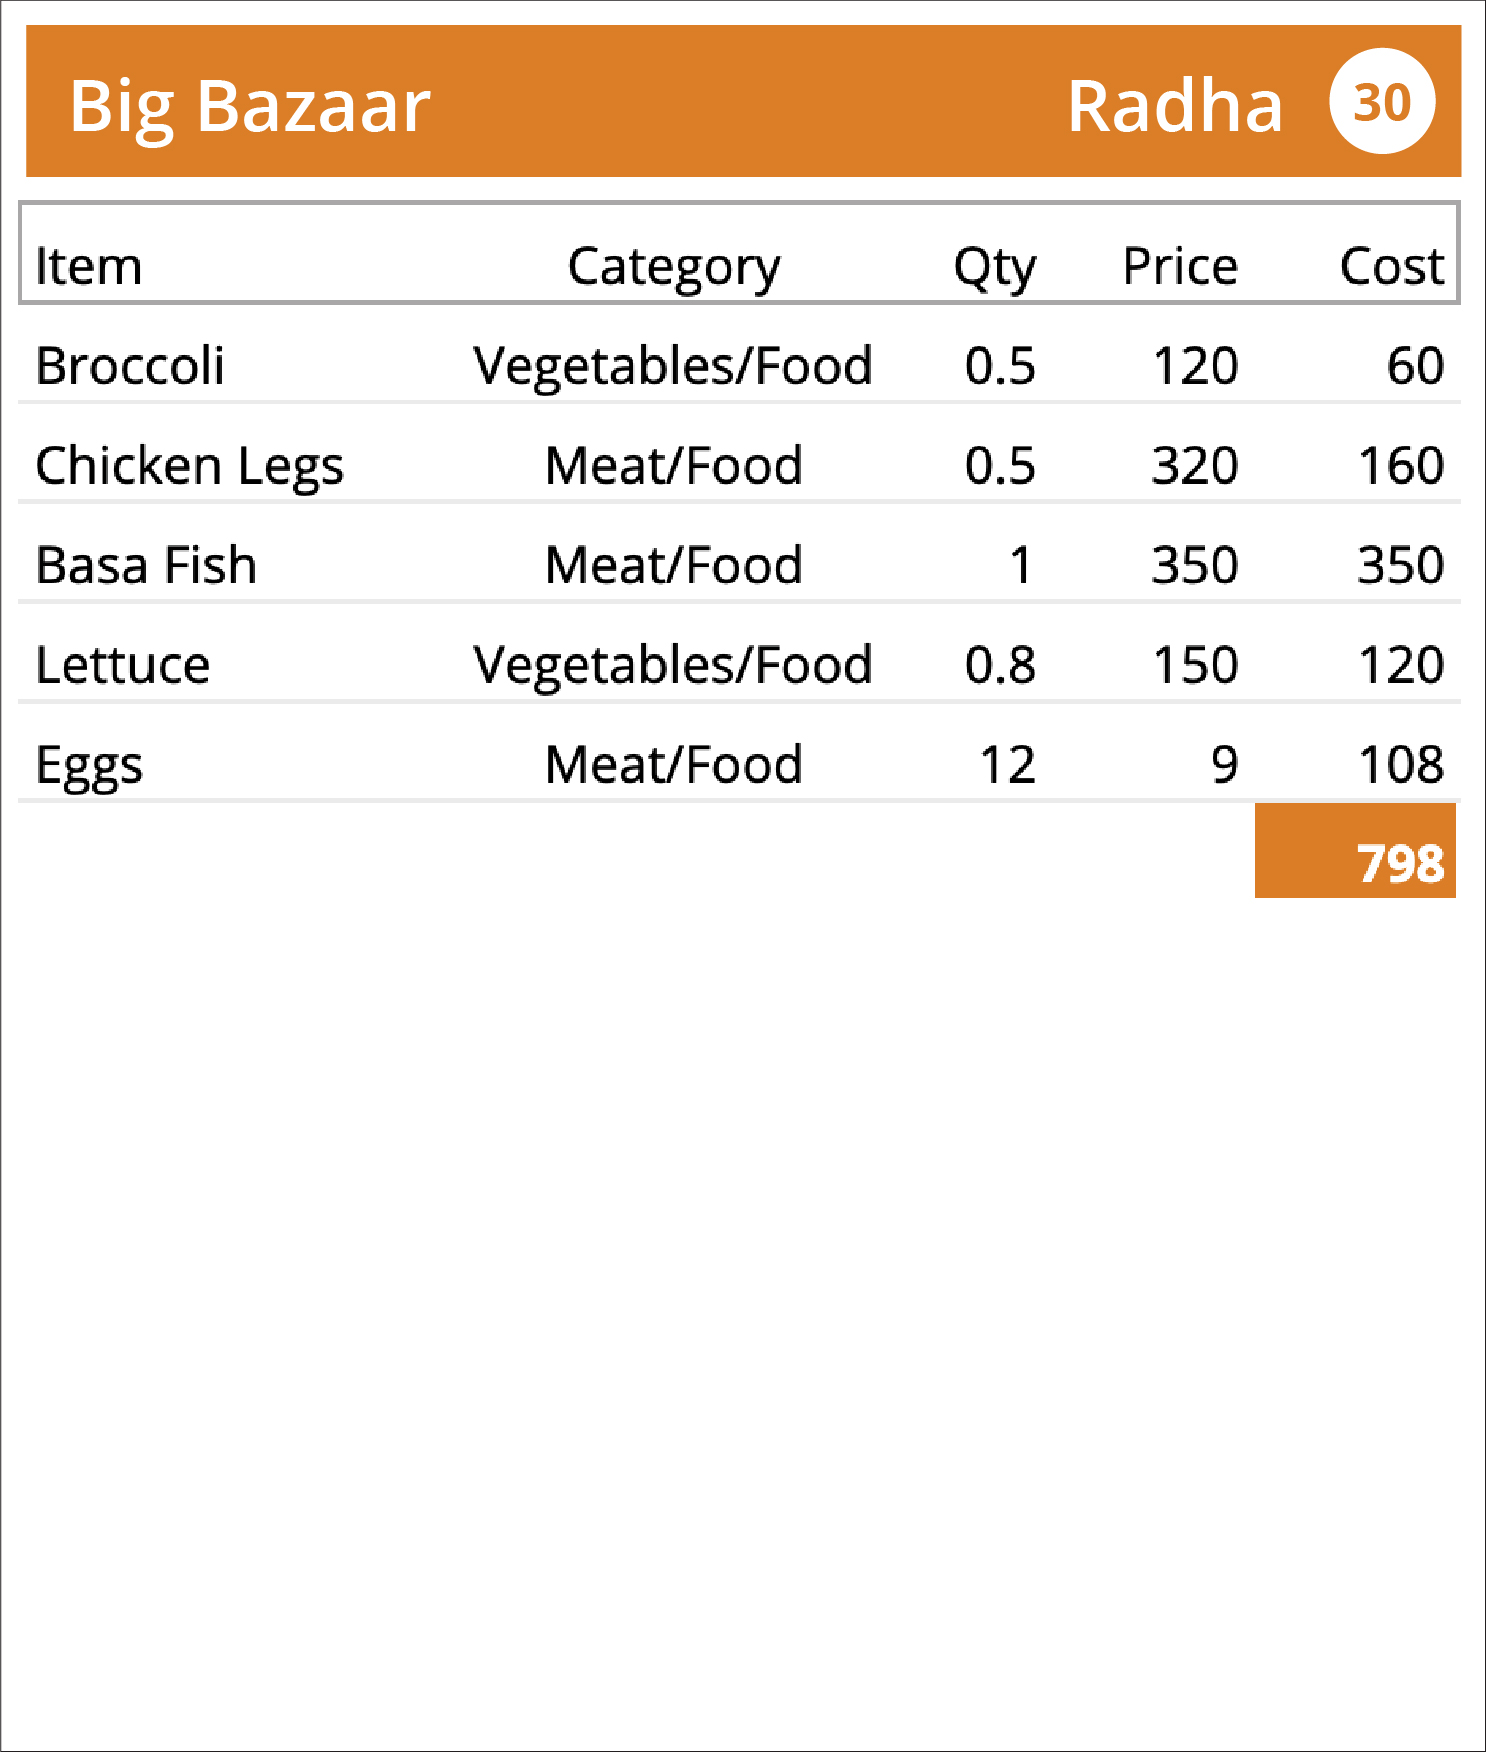Click Eggs quantity value 12

pyautogui.click(x=1008, y=765)
